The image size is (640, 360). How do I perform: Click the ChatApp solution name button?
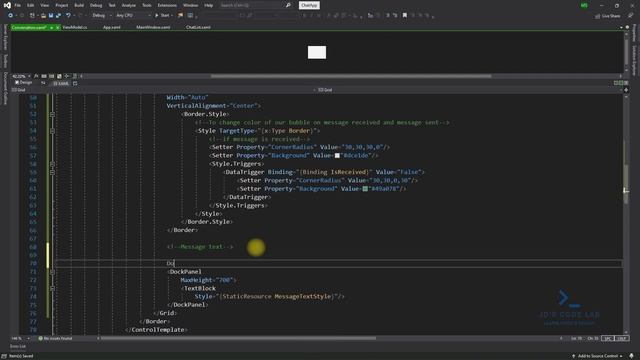[309, 5]
